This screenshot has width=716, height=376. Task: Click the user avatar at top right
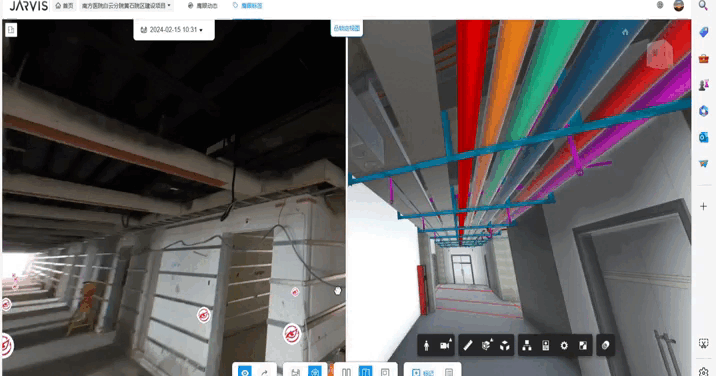(x=679, y=5)
